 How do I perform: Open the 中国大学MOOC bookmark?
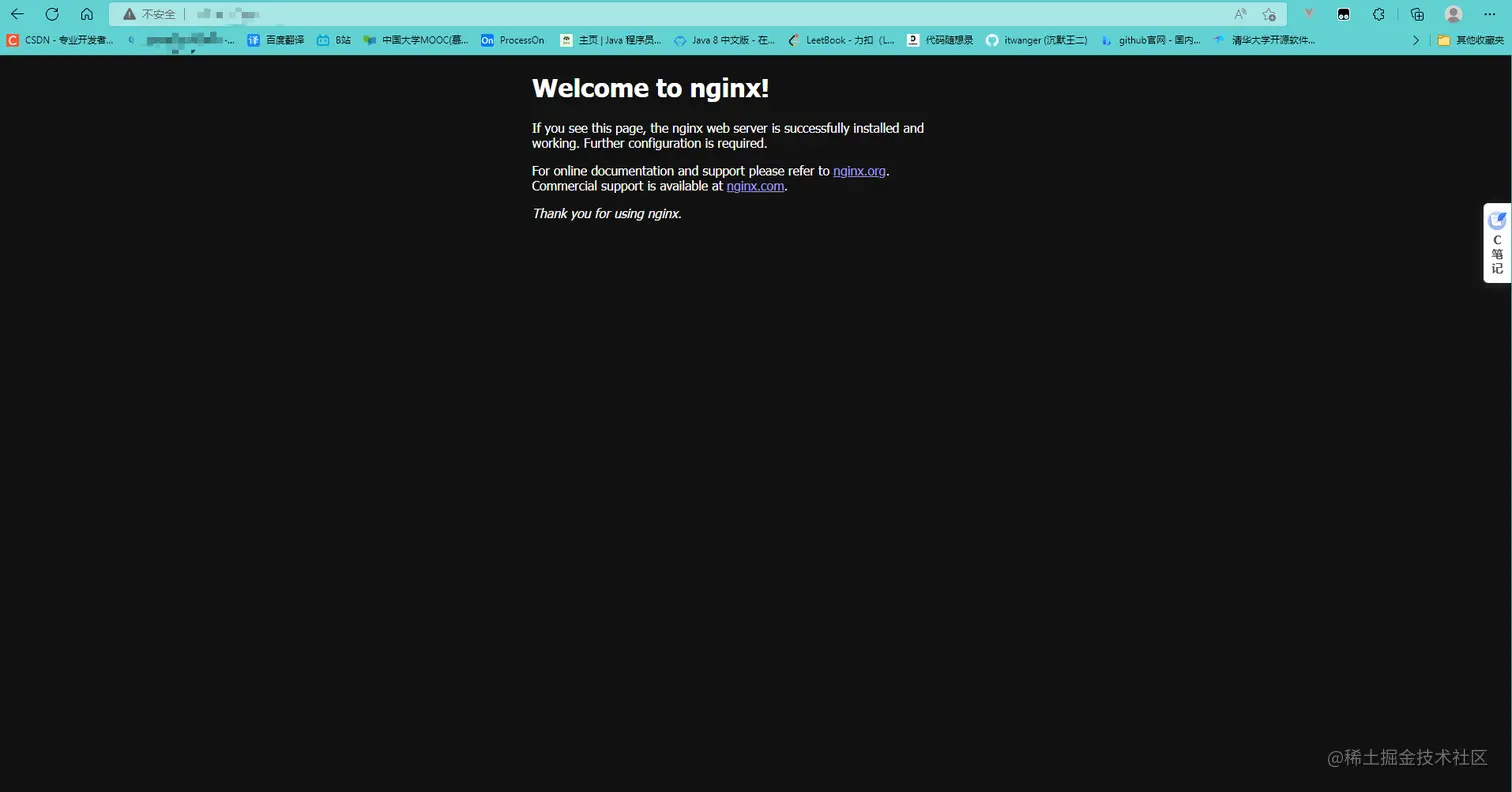click(416, 40)
